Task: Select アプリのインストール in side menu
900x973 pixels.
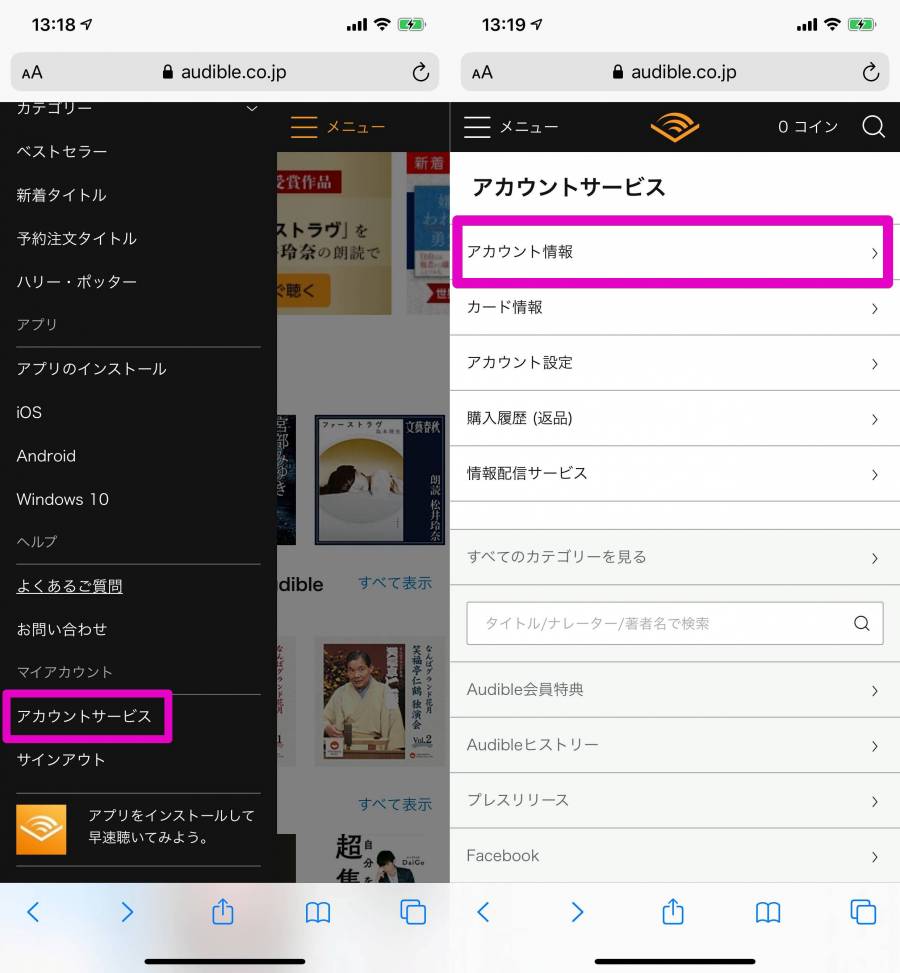Action: (x=91, y=369)
